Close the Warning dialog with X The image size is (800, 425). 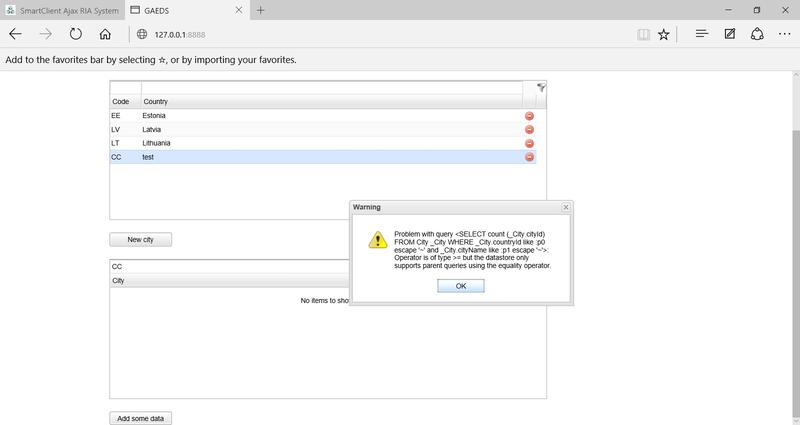(566, 207)
